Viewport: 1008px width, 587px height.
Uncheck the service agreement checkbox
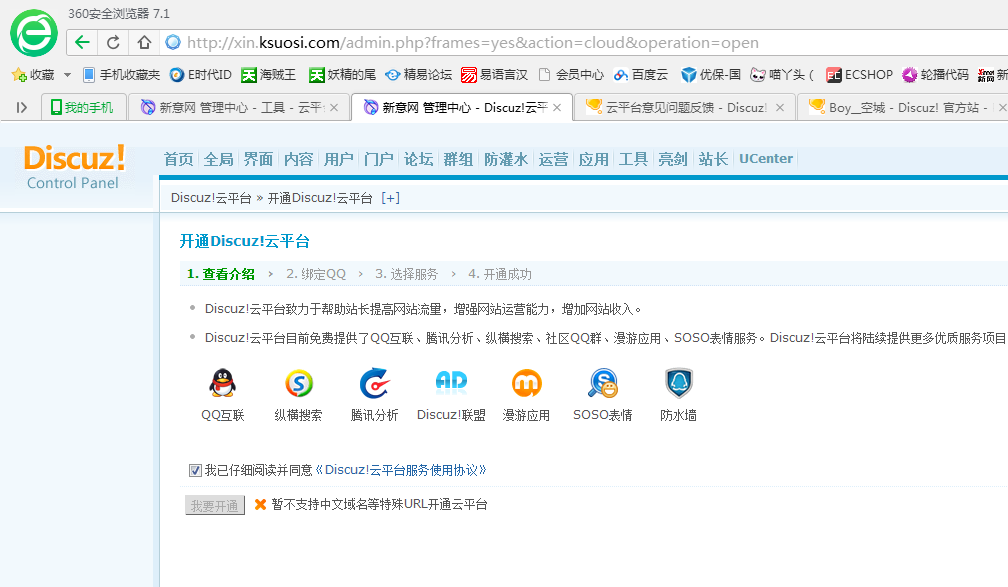click(x=194, y=469)
